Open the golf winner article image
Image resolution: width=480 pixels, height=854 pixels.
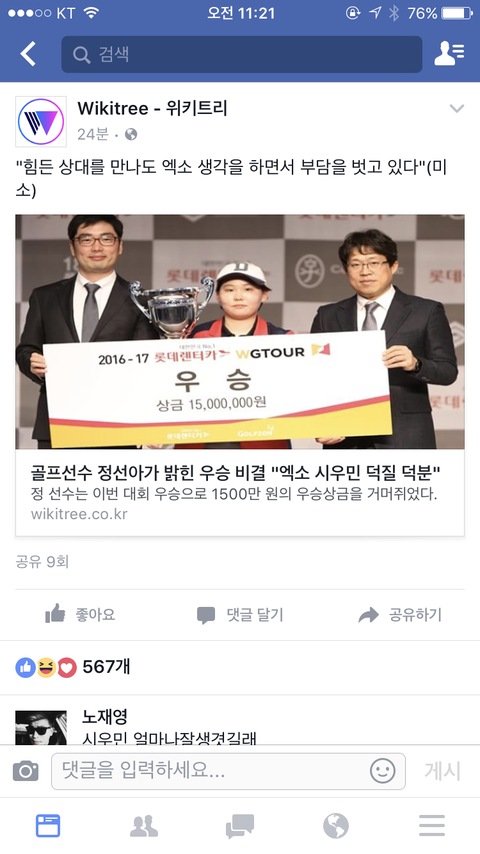[240, 332]
